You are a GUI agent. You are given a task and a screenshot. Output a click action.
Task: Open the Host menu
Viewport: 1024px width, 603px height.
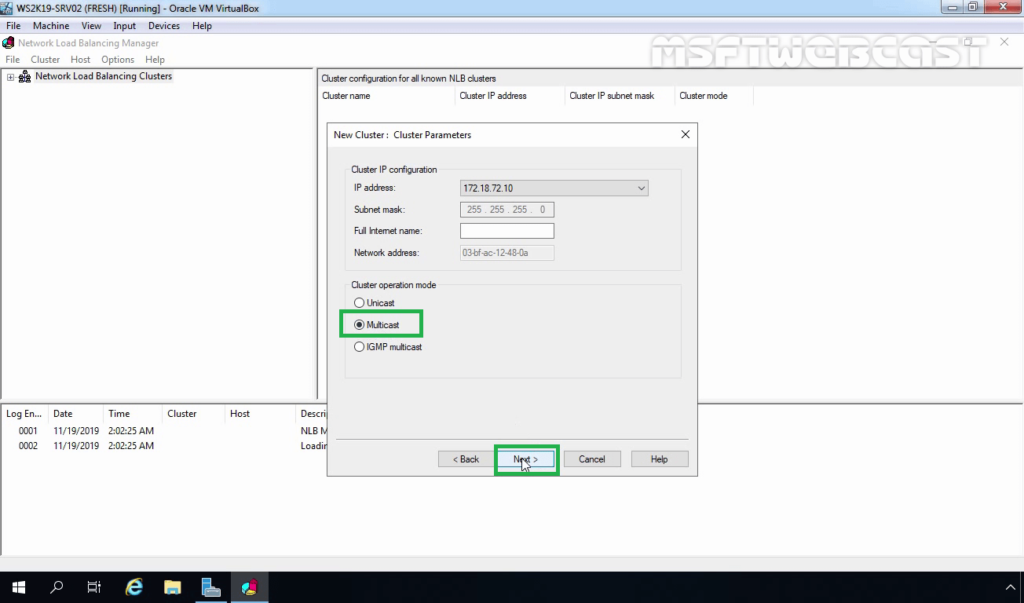point(80,59)
